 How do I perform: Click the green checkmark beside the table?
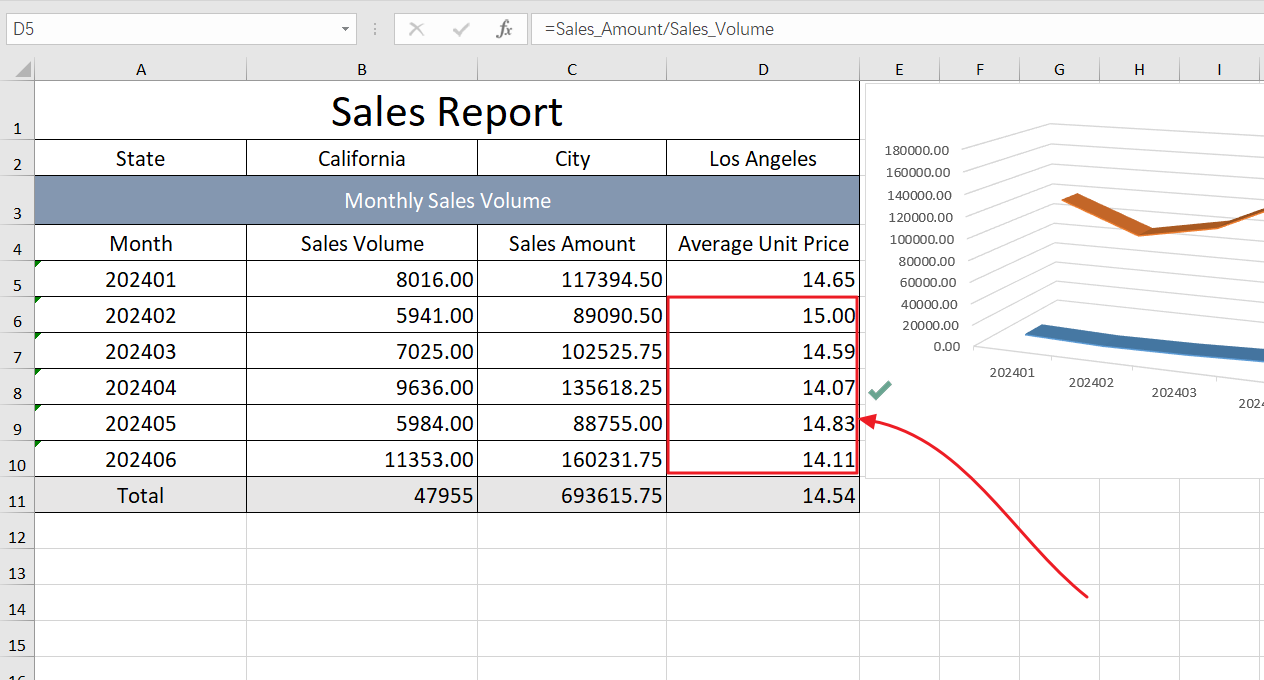pyautogui.click(x=880, y=390)
